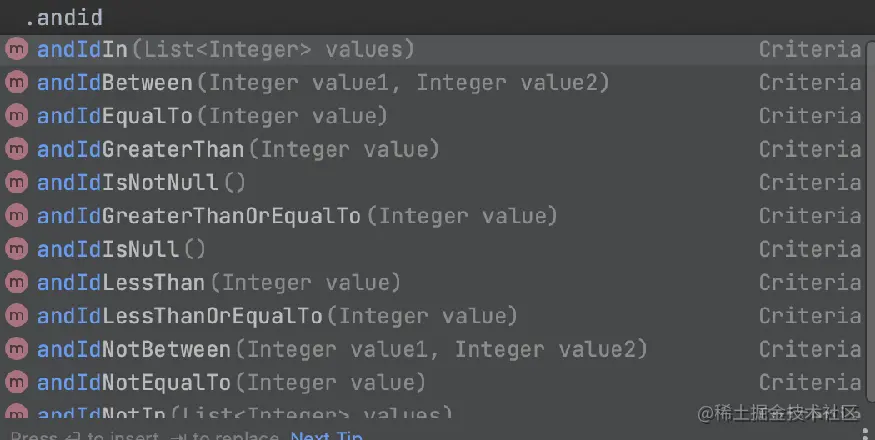The image size is (875, 440).
Task: Click method icon beside andIdLessThan
Action: click(x=16, y=282)
